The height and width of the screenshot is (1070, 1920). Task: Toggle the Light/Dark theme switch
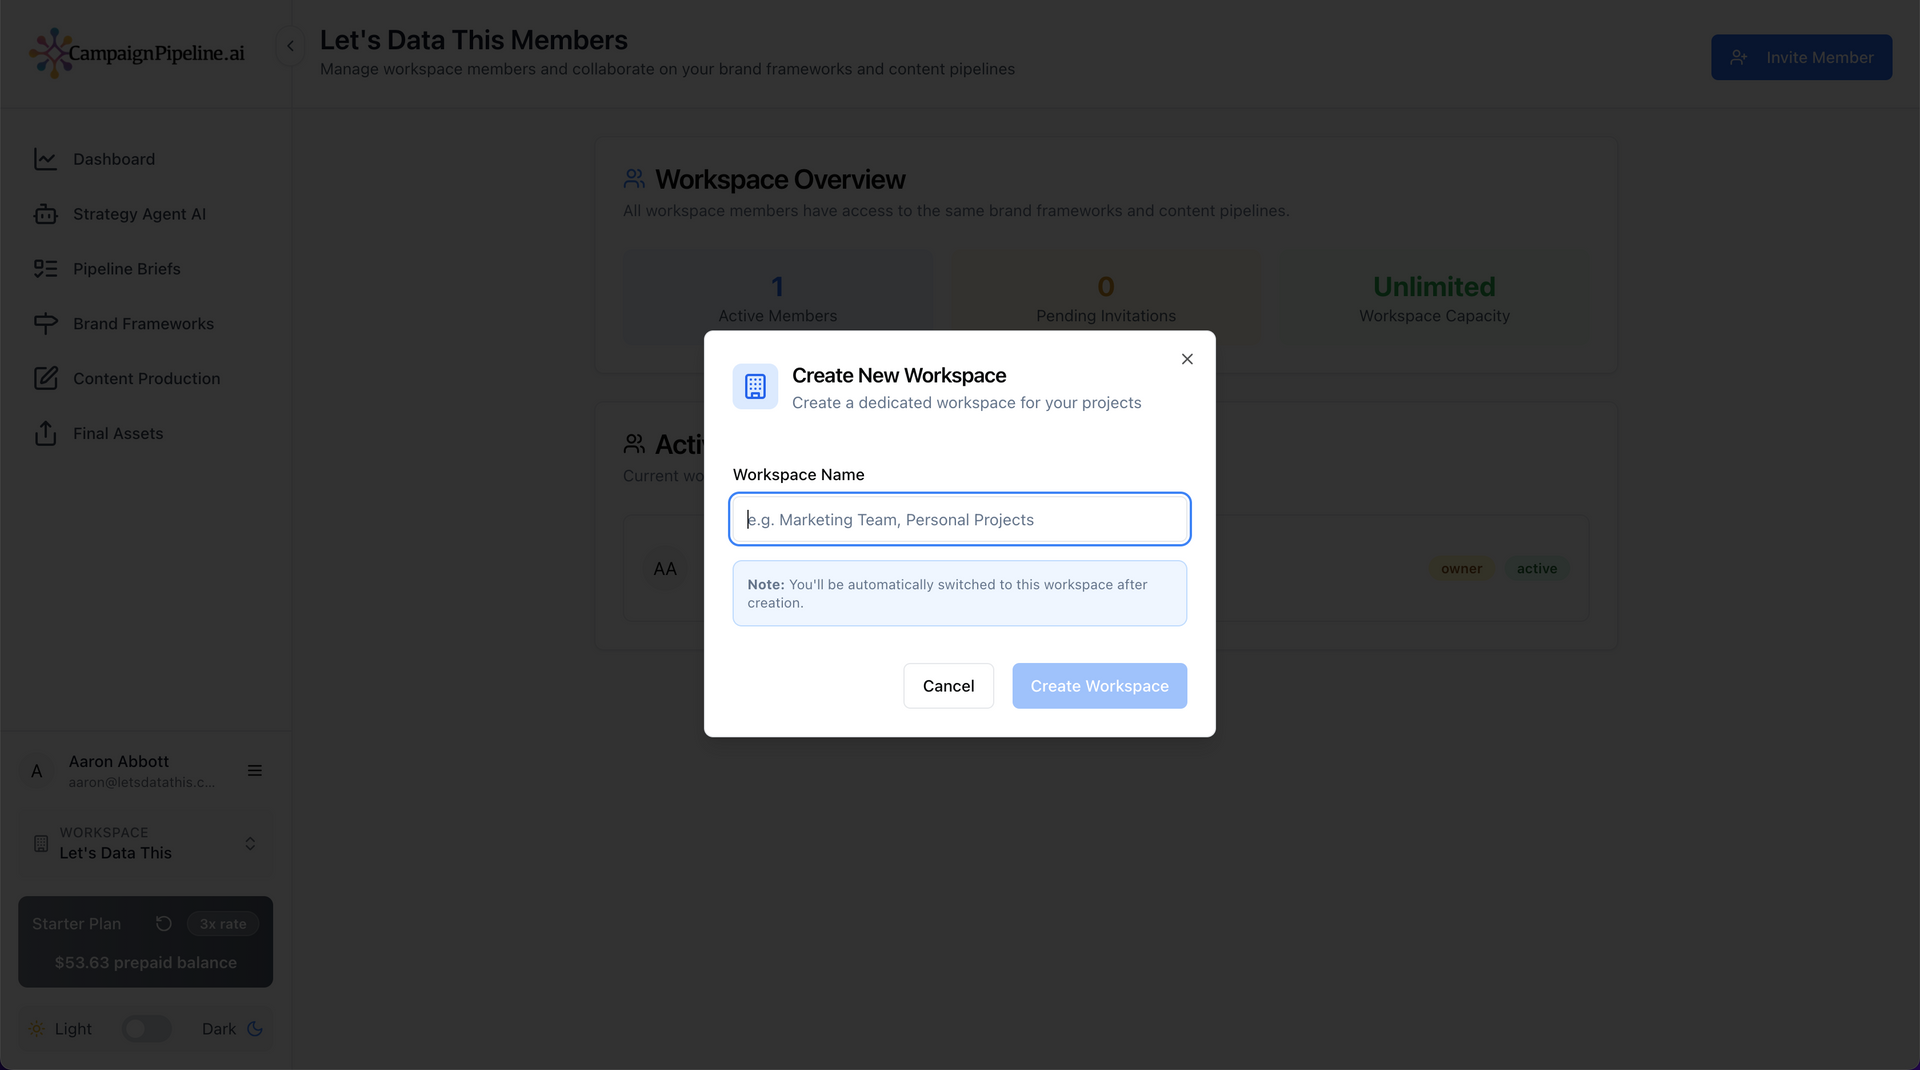[x=146, y=1029]
